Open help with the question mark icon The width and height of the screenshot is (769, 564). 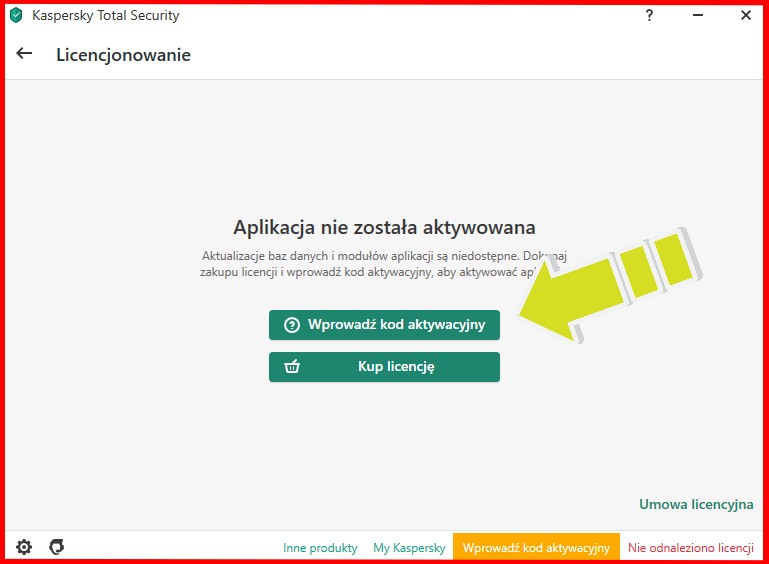tap(649, 15)
